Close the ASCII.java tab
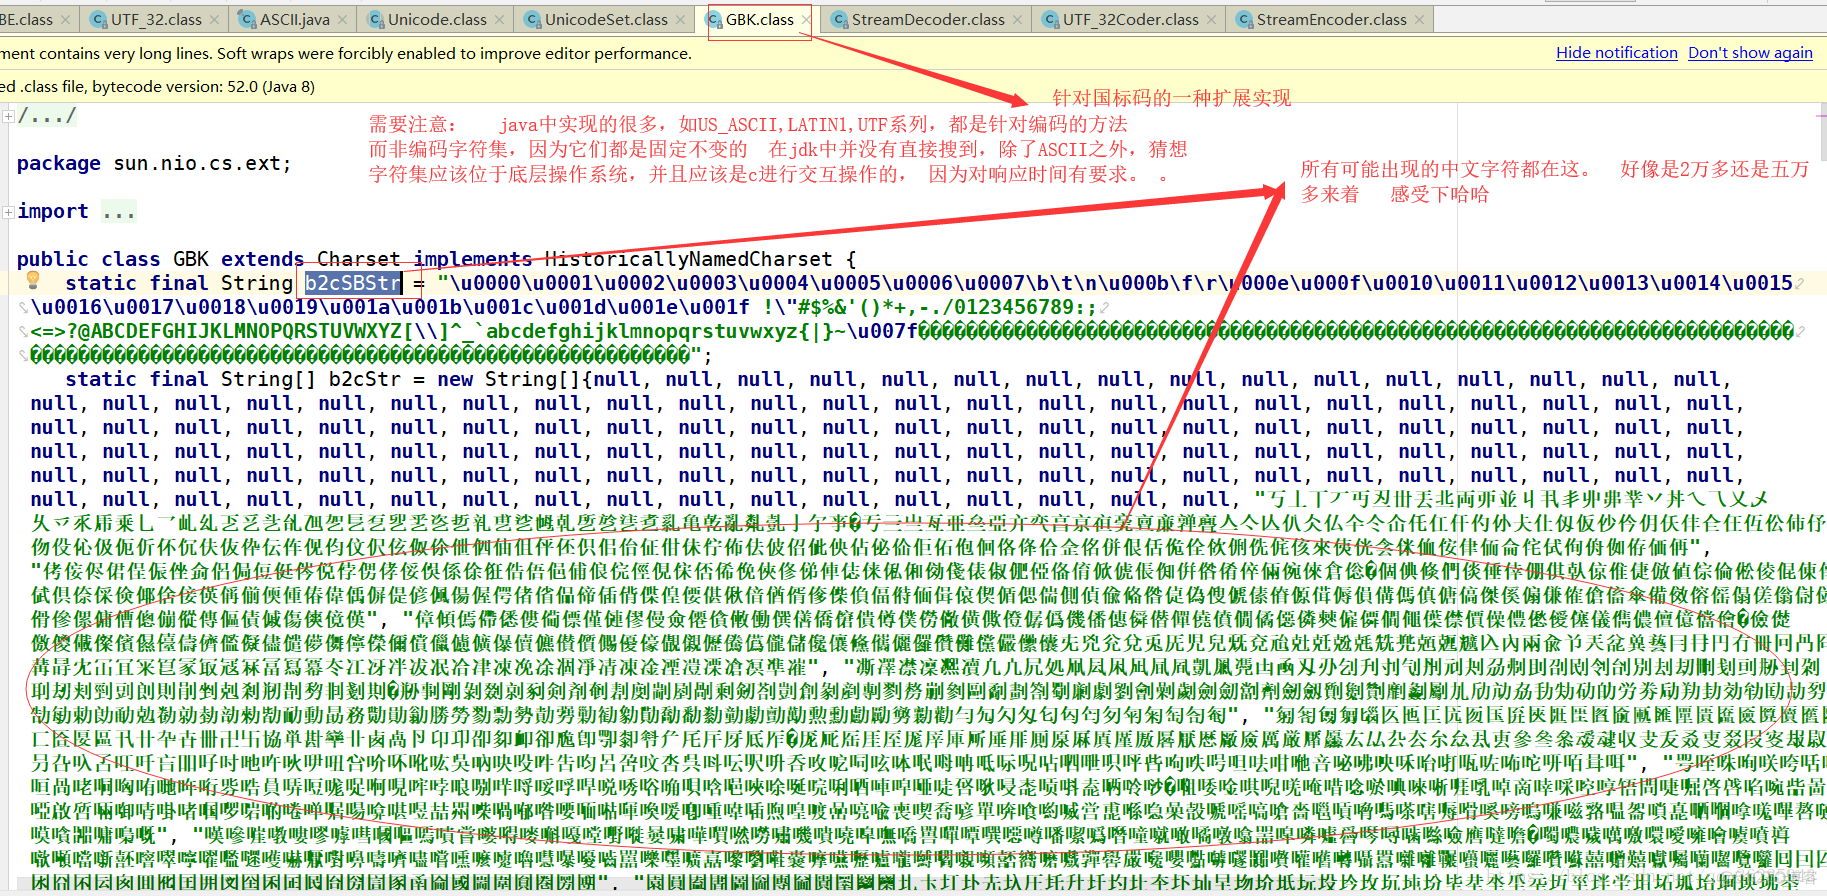This screenshot has height=896, width=1827. click(343, 20)
